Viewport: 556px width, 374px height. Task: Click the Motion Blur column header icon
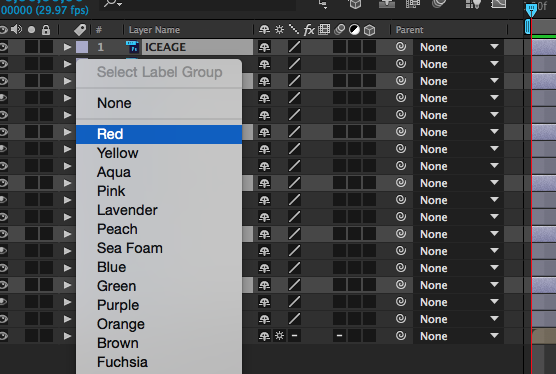click(x=339, y=30)
